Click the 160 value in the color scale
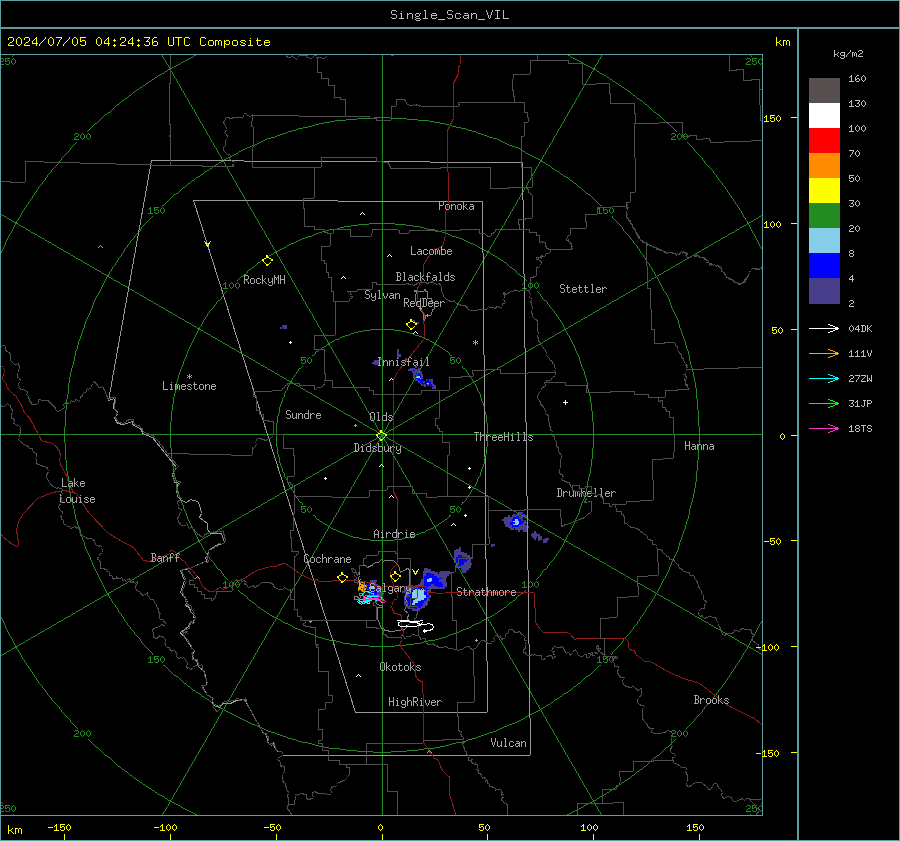Screen dimensions: 900x841 pyautogui.click(x=857, y=79)
